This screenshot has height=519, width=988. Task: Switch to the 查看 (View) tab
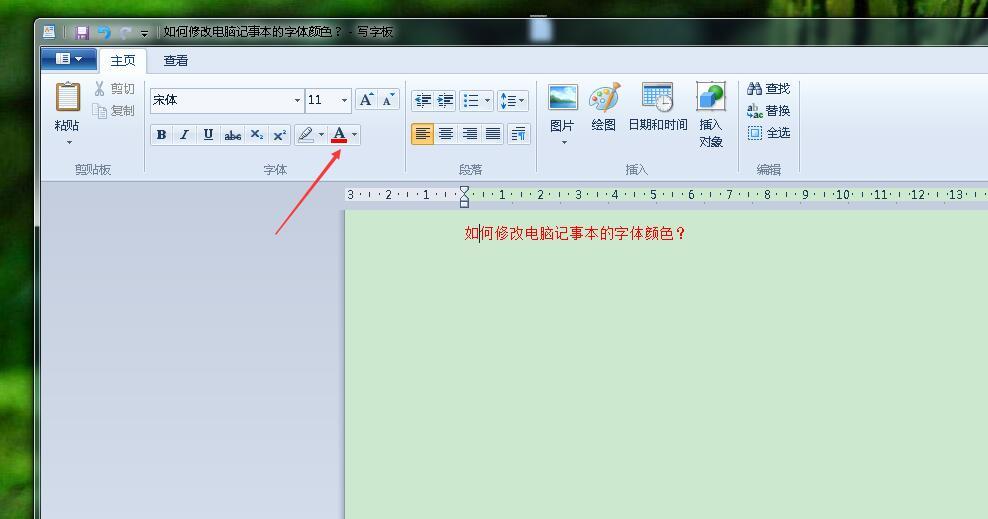[176, 61]
